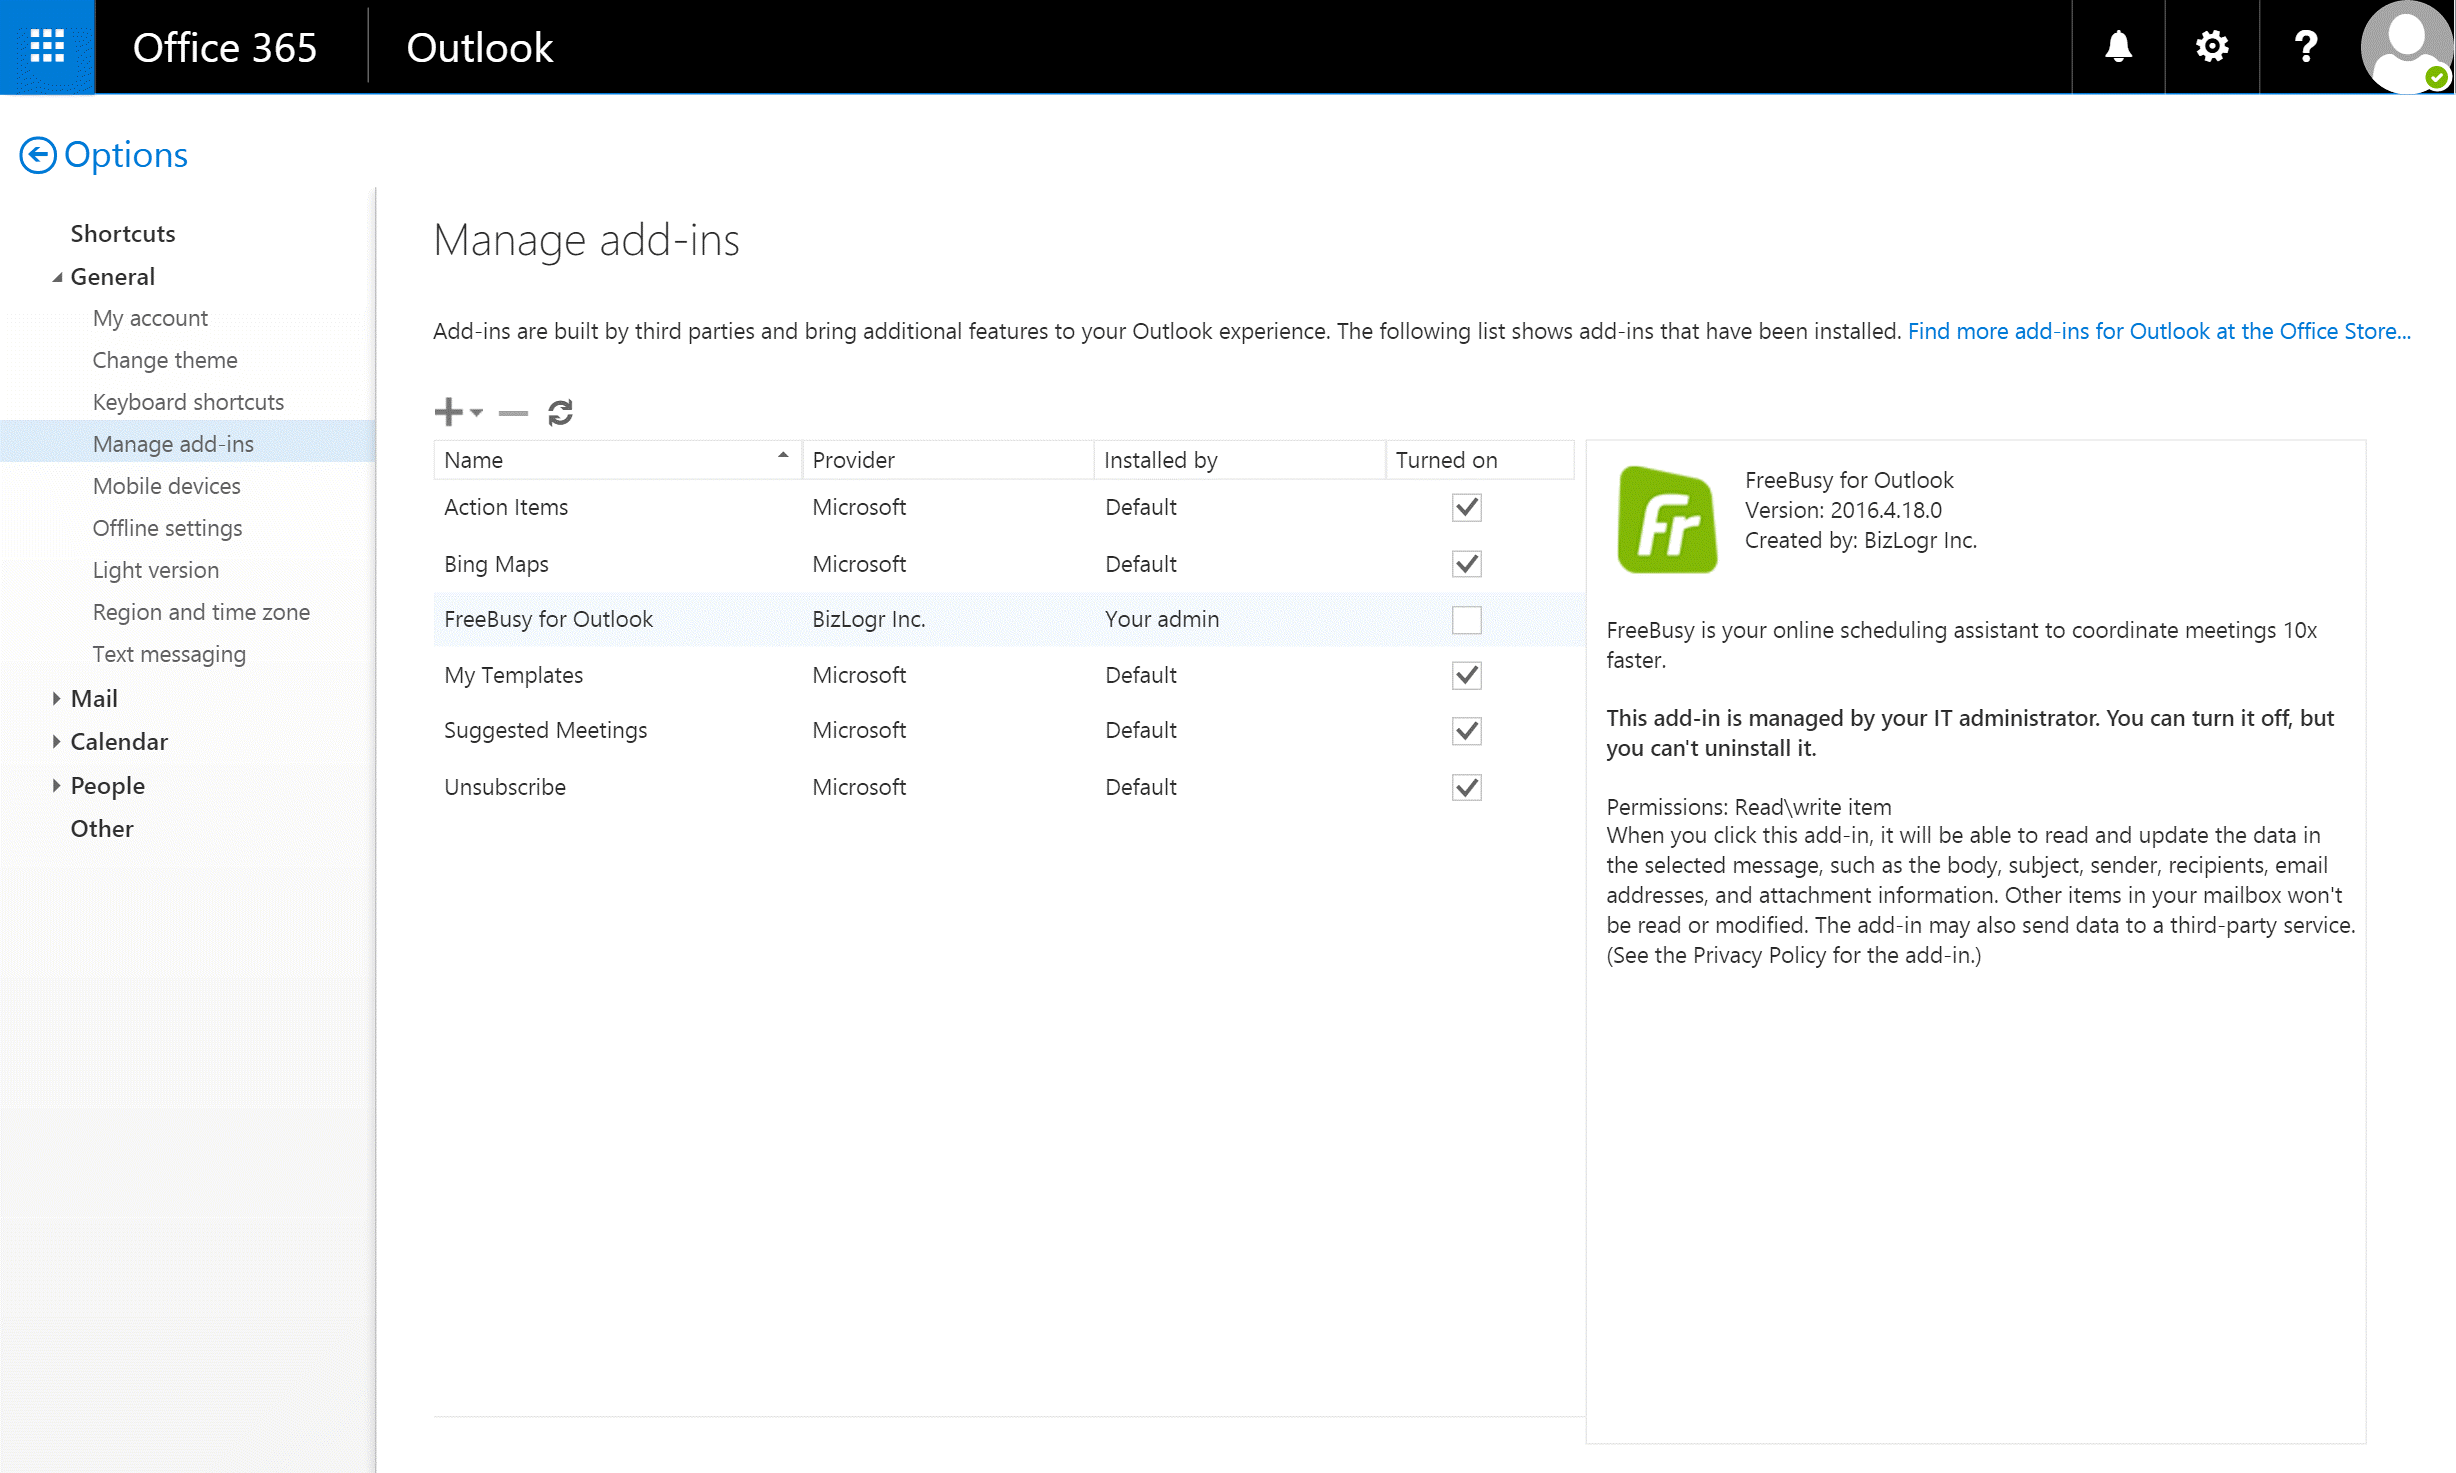Open the Change theme option
Viewport: 2456px width, 1473px height.
click(165, 360)
